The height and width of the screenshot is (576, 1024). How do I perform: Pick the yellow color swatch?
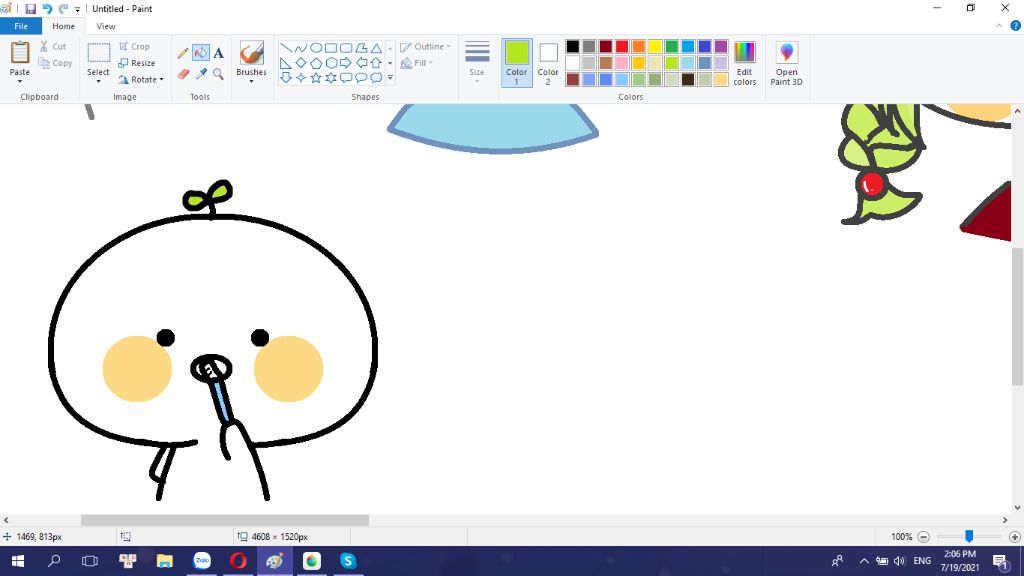tap(655, 46)
